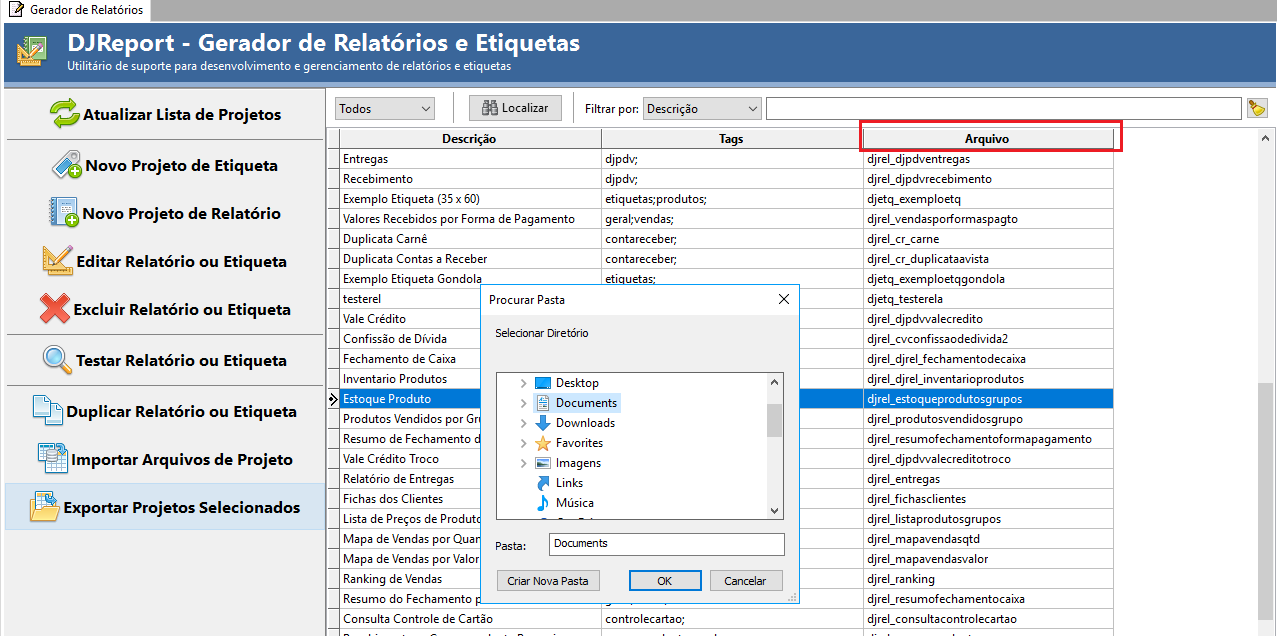Expand the Desktop folder tree node

tap(523, 383)
